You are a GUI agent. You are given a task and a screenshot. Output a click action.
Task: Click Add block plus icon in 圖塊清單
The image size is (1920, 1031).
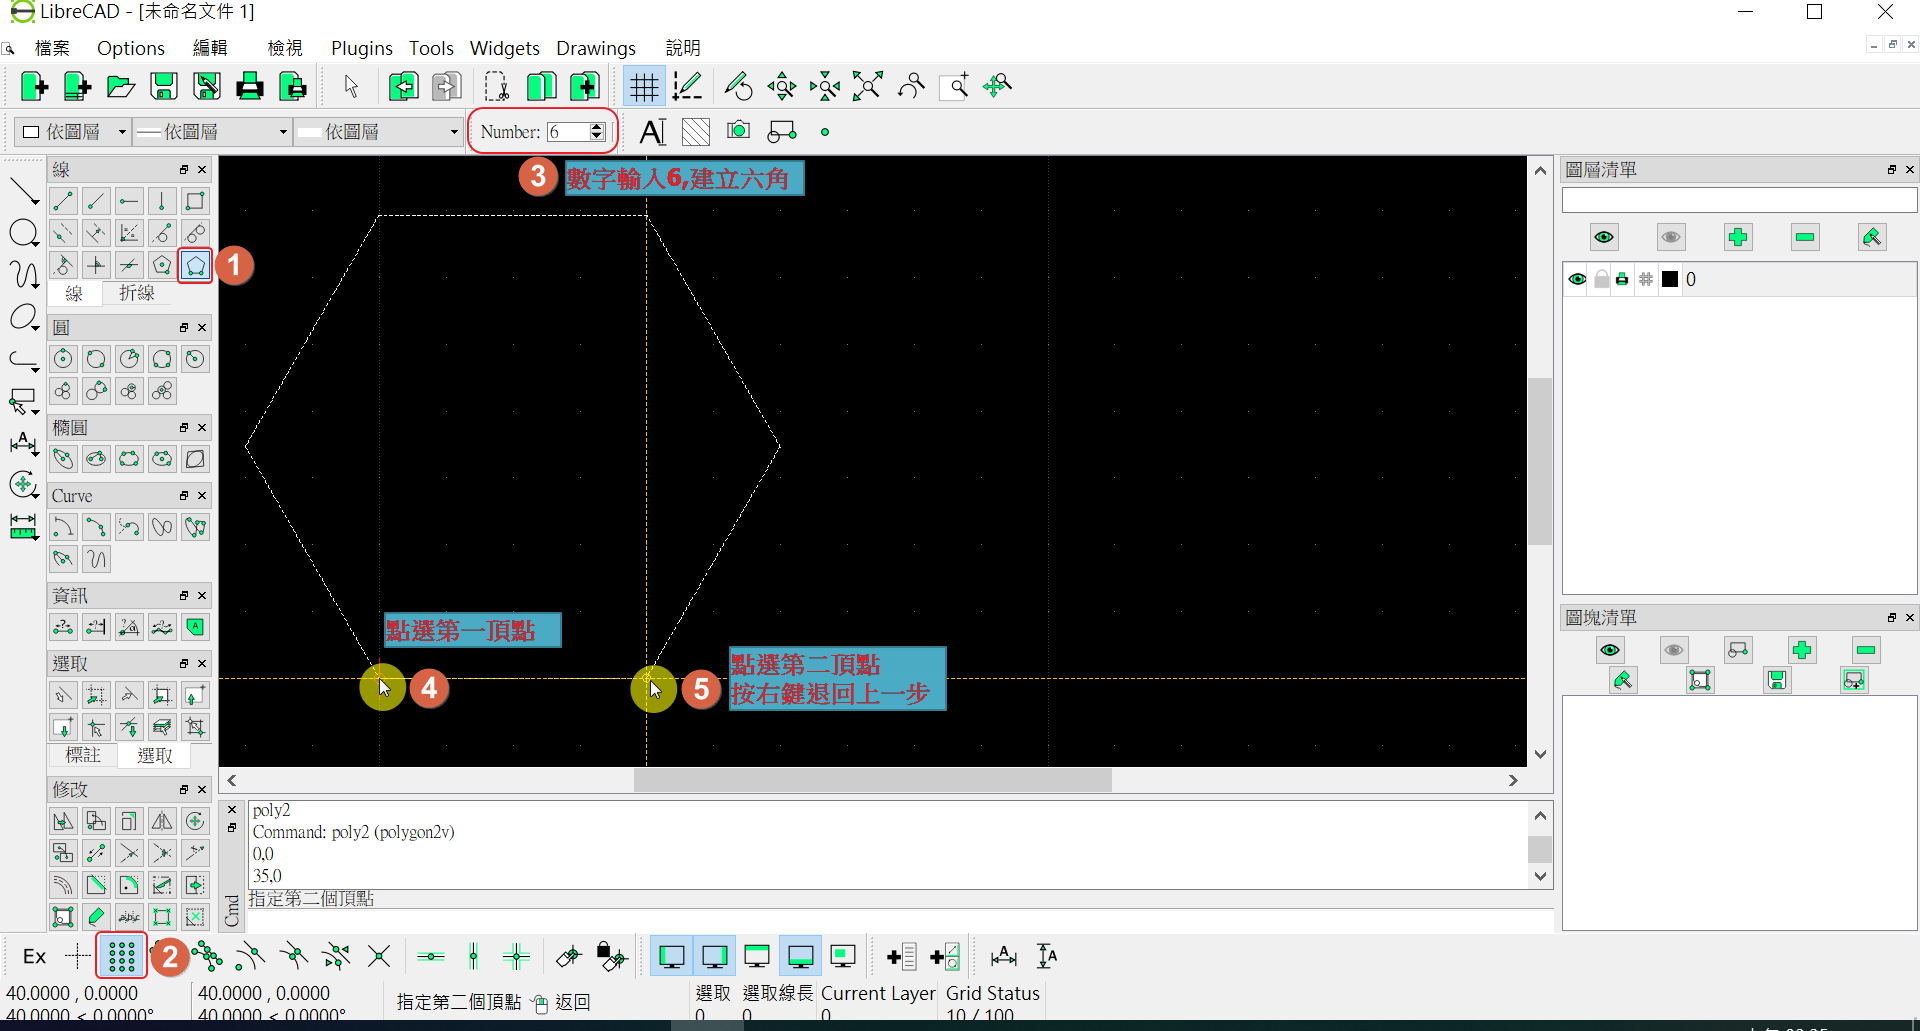1802,650
